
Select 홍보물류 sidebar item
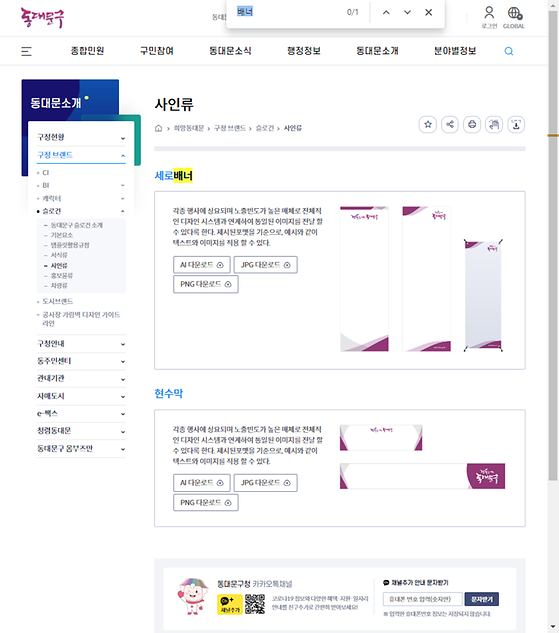pos(62,276)
